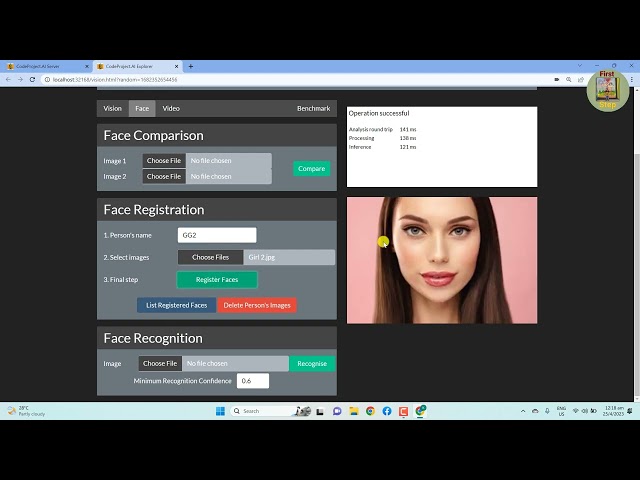Open the clock and date panel
The height and width of the screenshot is (480, 640).
pyautogui.click(x=614, y=411)
